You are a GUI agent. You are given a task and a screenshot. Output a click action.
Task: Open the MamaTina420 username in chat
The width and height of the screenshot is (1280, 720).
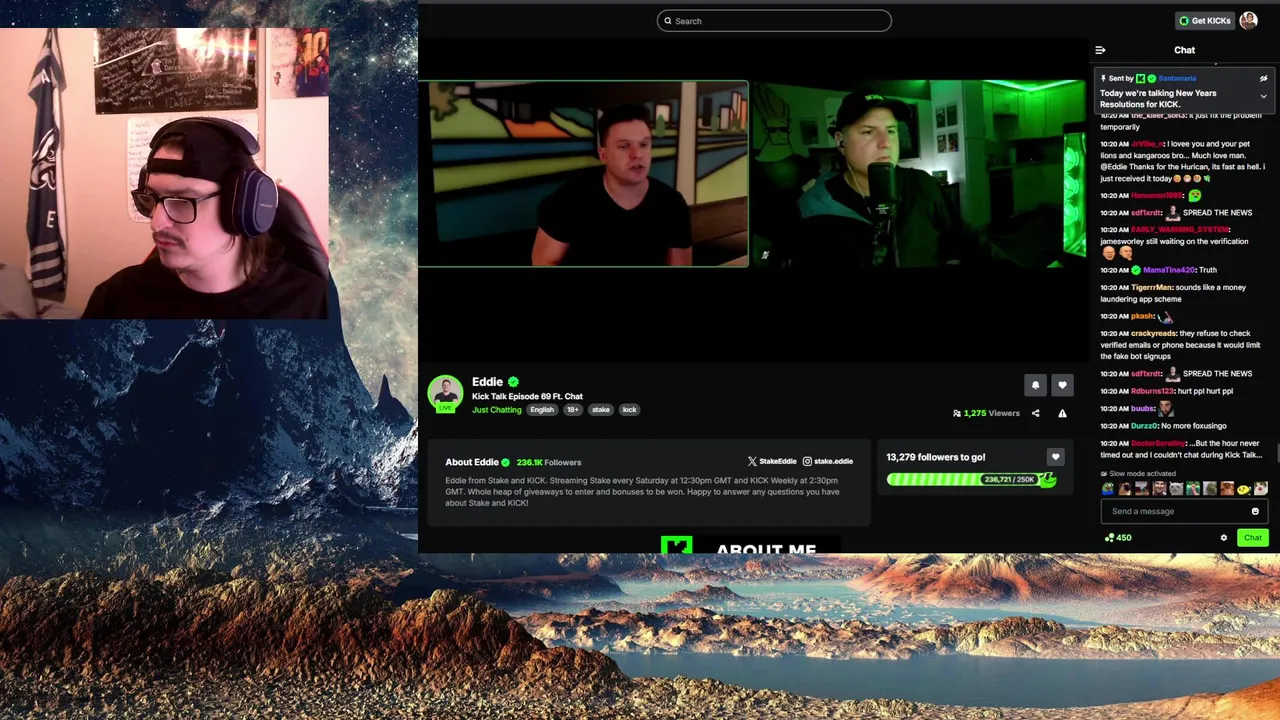pos(1168,270)
